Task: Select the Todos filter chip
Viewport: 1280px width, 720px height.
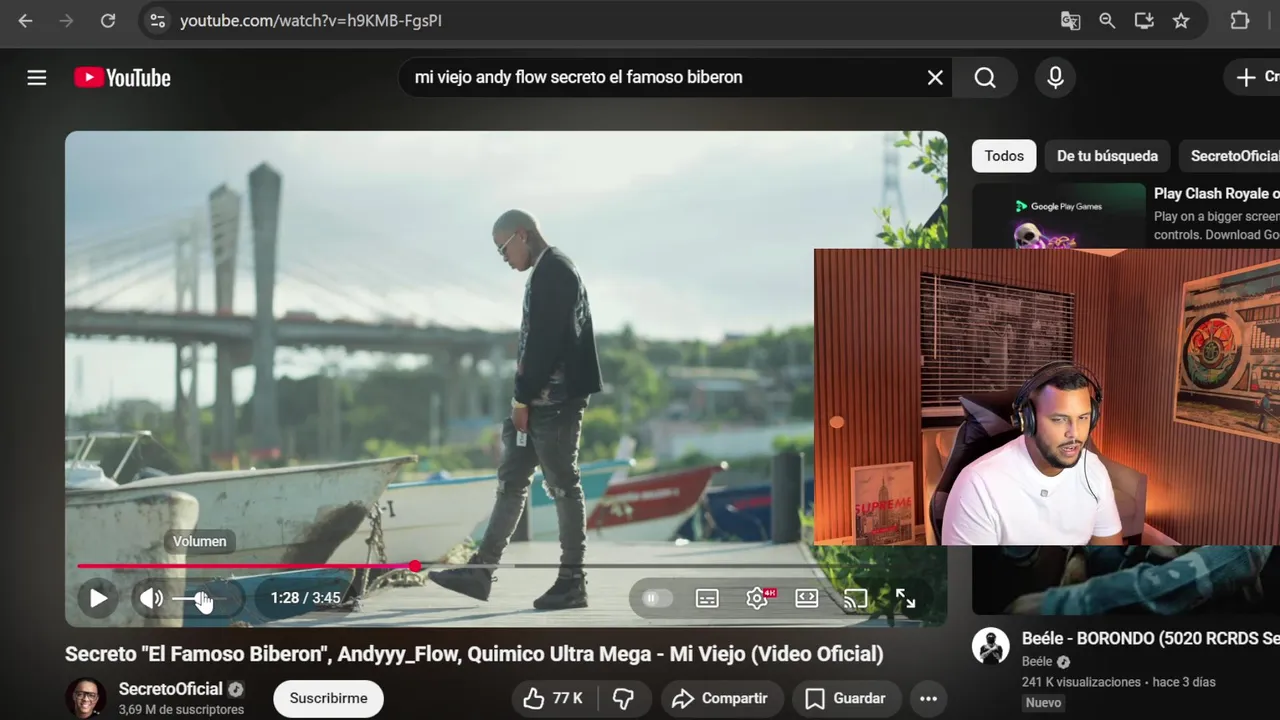Action: tap(1004, 156)
